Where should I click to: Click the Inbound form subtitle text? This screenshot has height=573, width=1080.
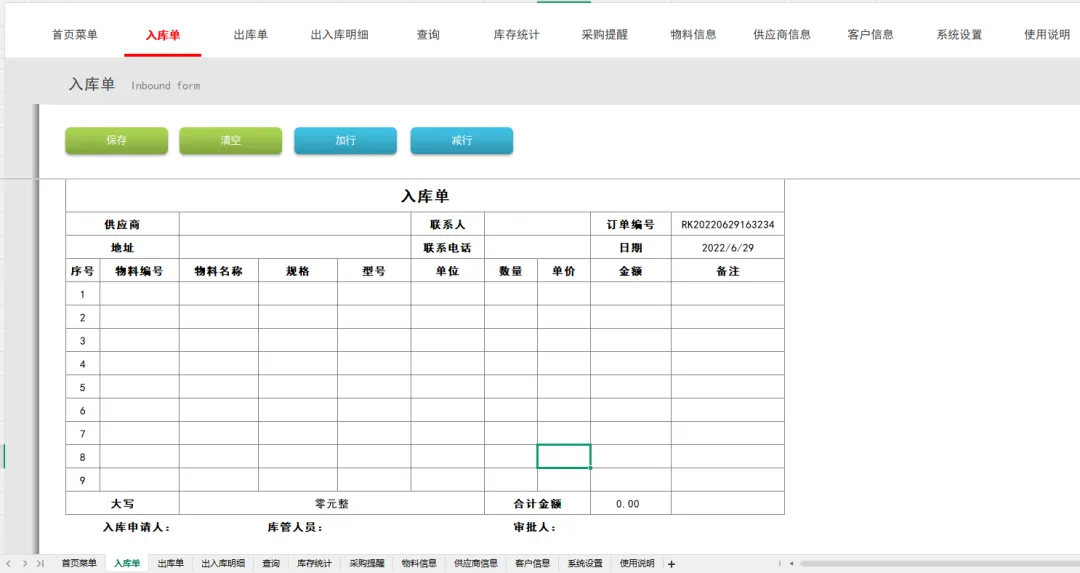pos(165,85)
